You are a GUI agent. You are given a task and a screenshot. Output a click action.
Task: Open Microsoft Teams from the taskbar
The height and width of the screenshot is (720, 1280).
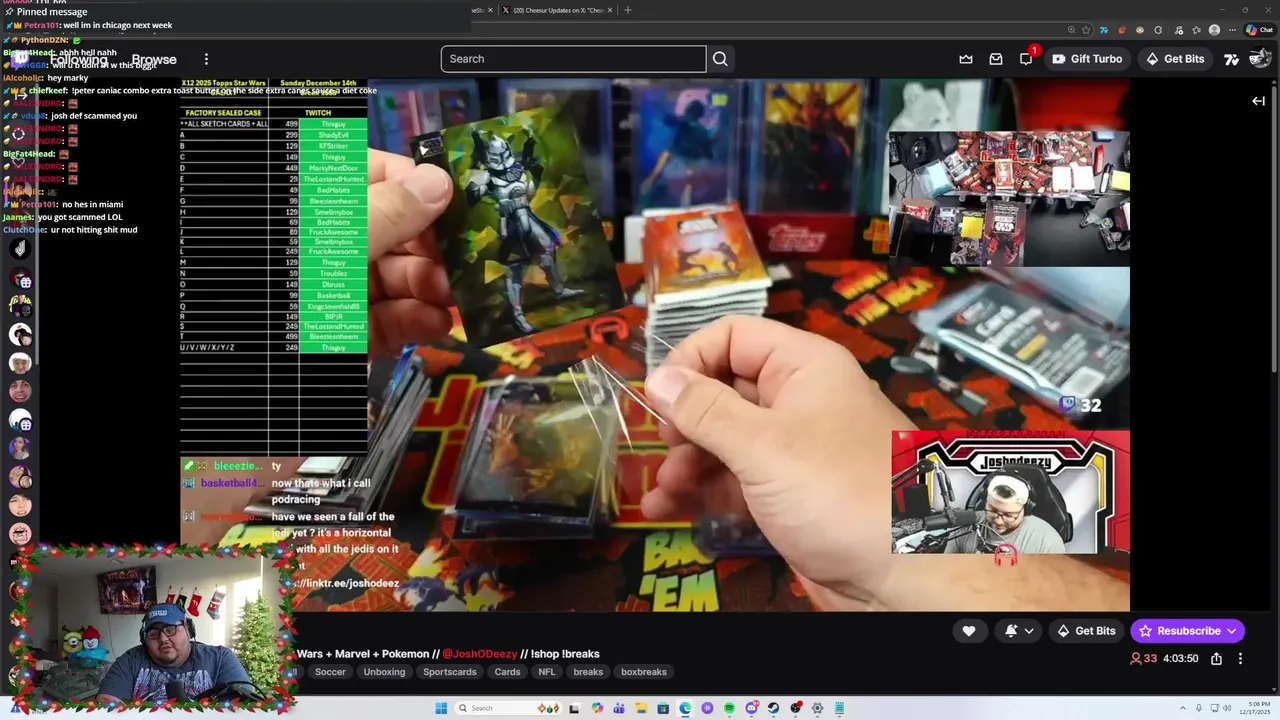click(x=619, y=708)
